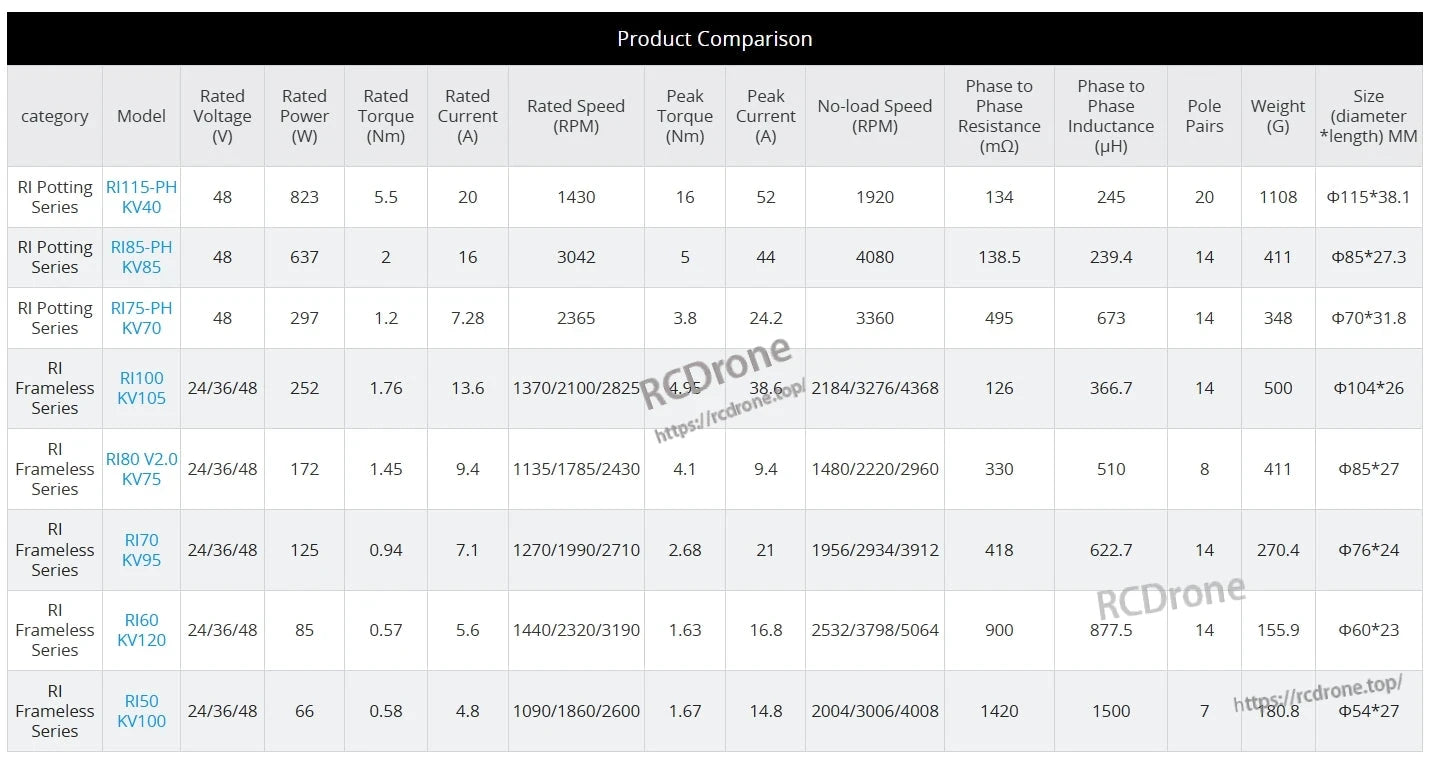Click the Product Comparison title bar

714,39
